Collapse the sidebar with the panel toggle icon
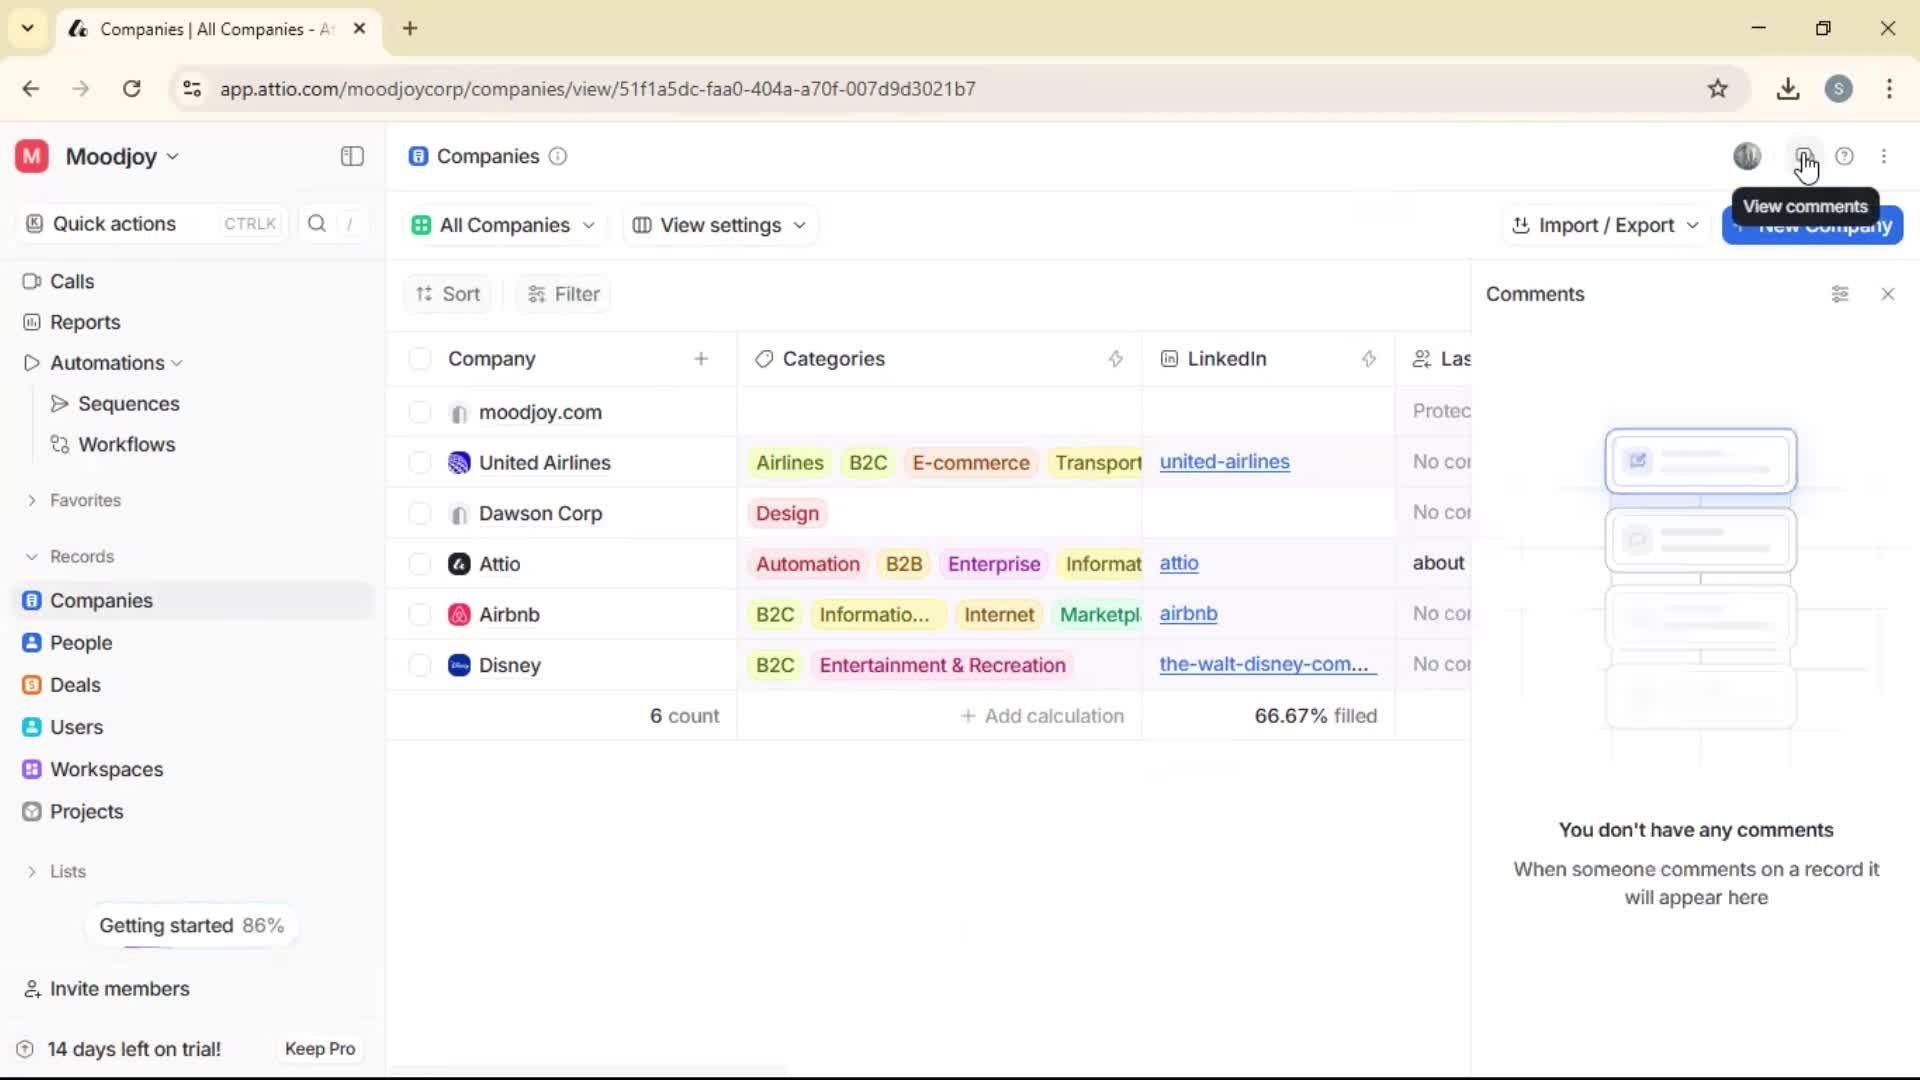 click(351, 156)
